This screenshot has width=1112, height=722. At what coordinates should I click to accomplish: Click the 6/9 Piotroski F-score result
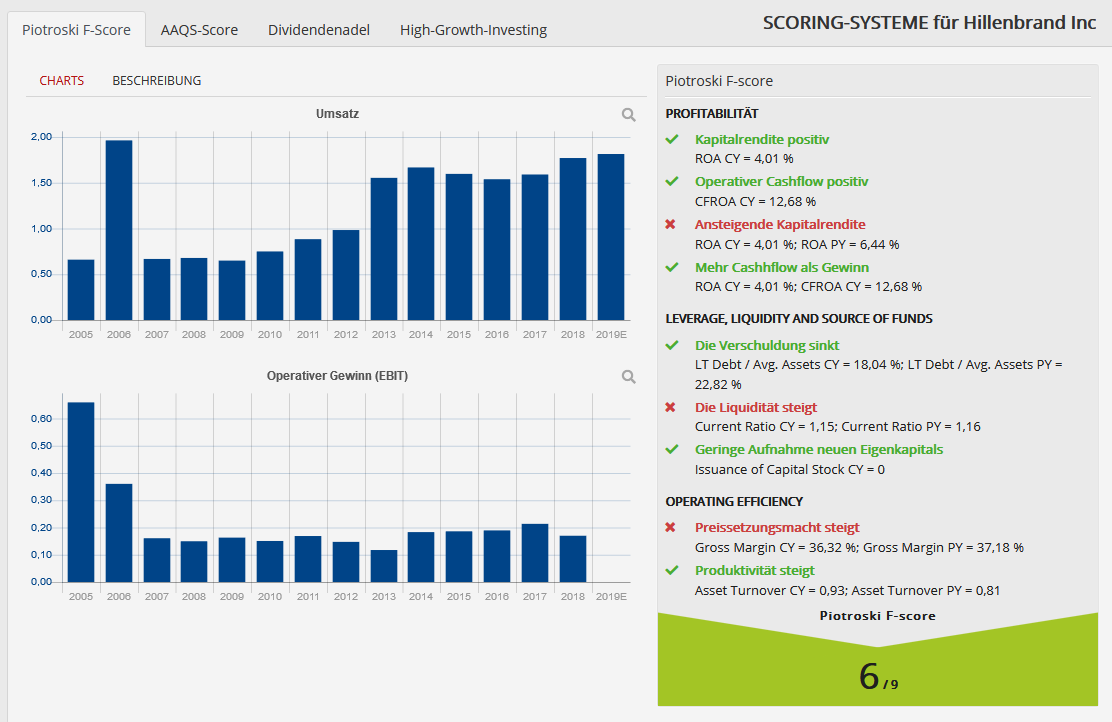click(878, 676)
